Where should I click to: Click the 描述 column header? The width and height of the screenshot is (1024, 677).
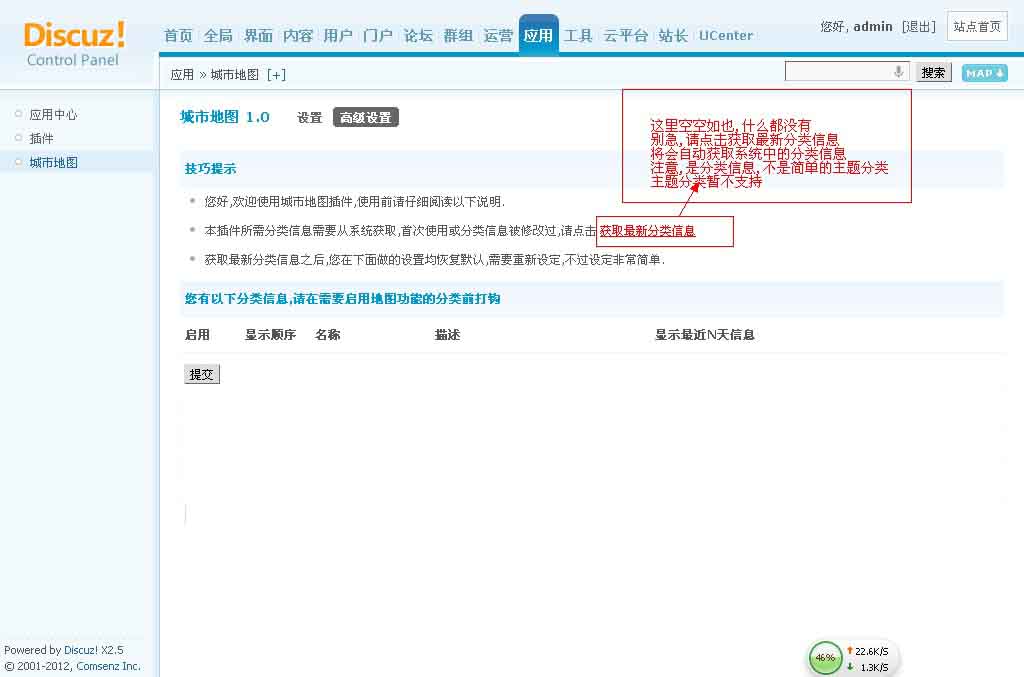(x=447, y=335)
